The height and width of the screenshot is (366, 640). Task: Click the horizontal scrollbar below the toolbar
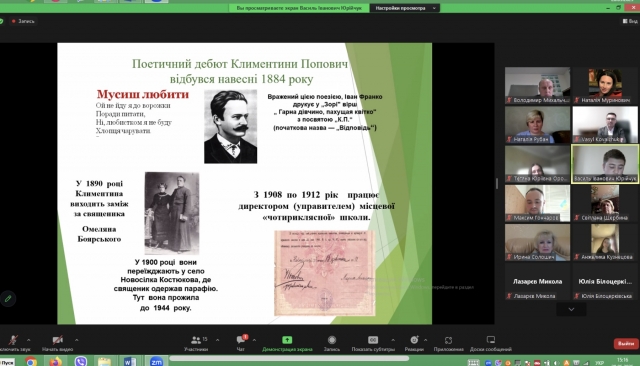pyautogui.click(x=289, y=358)
